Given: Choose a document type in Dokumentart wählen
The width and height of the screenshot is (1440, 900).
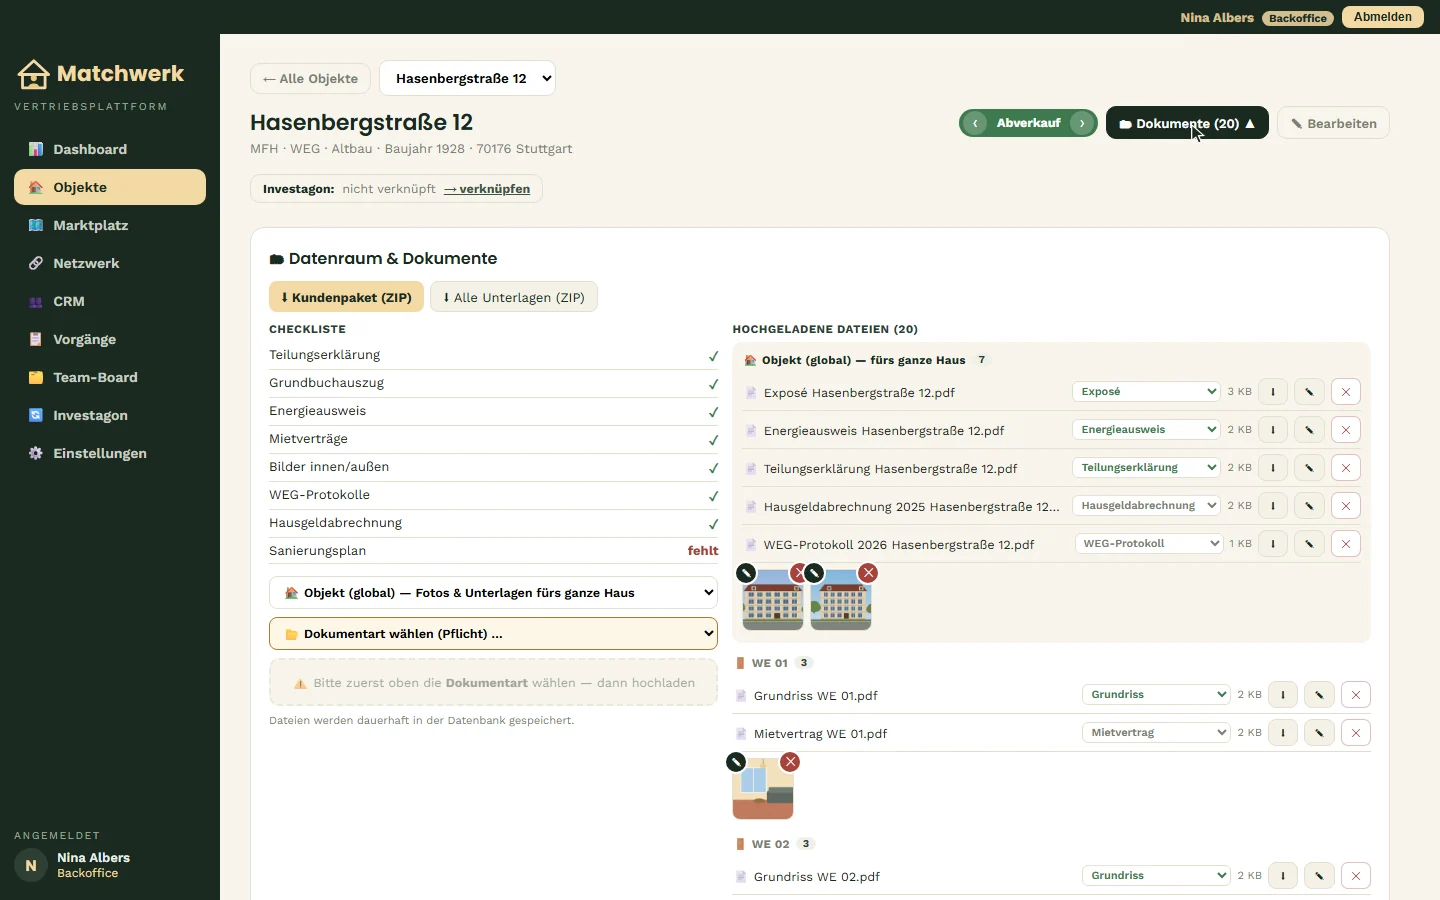Looking at the screenshot, I should pyautogui.click(x=493, y=634).
